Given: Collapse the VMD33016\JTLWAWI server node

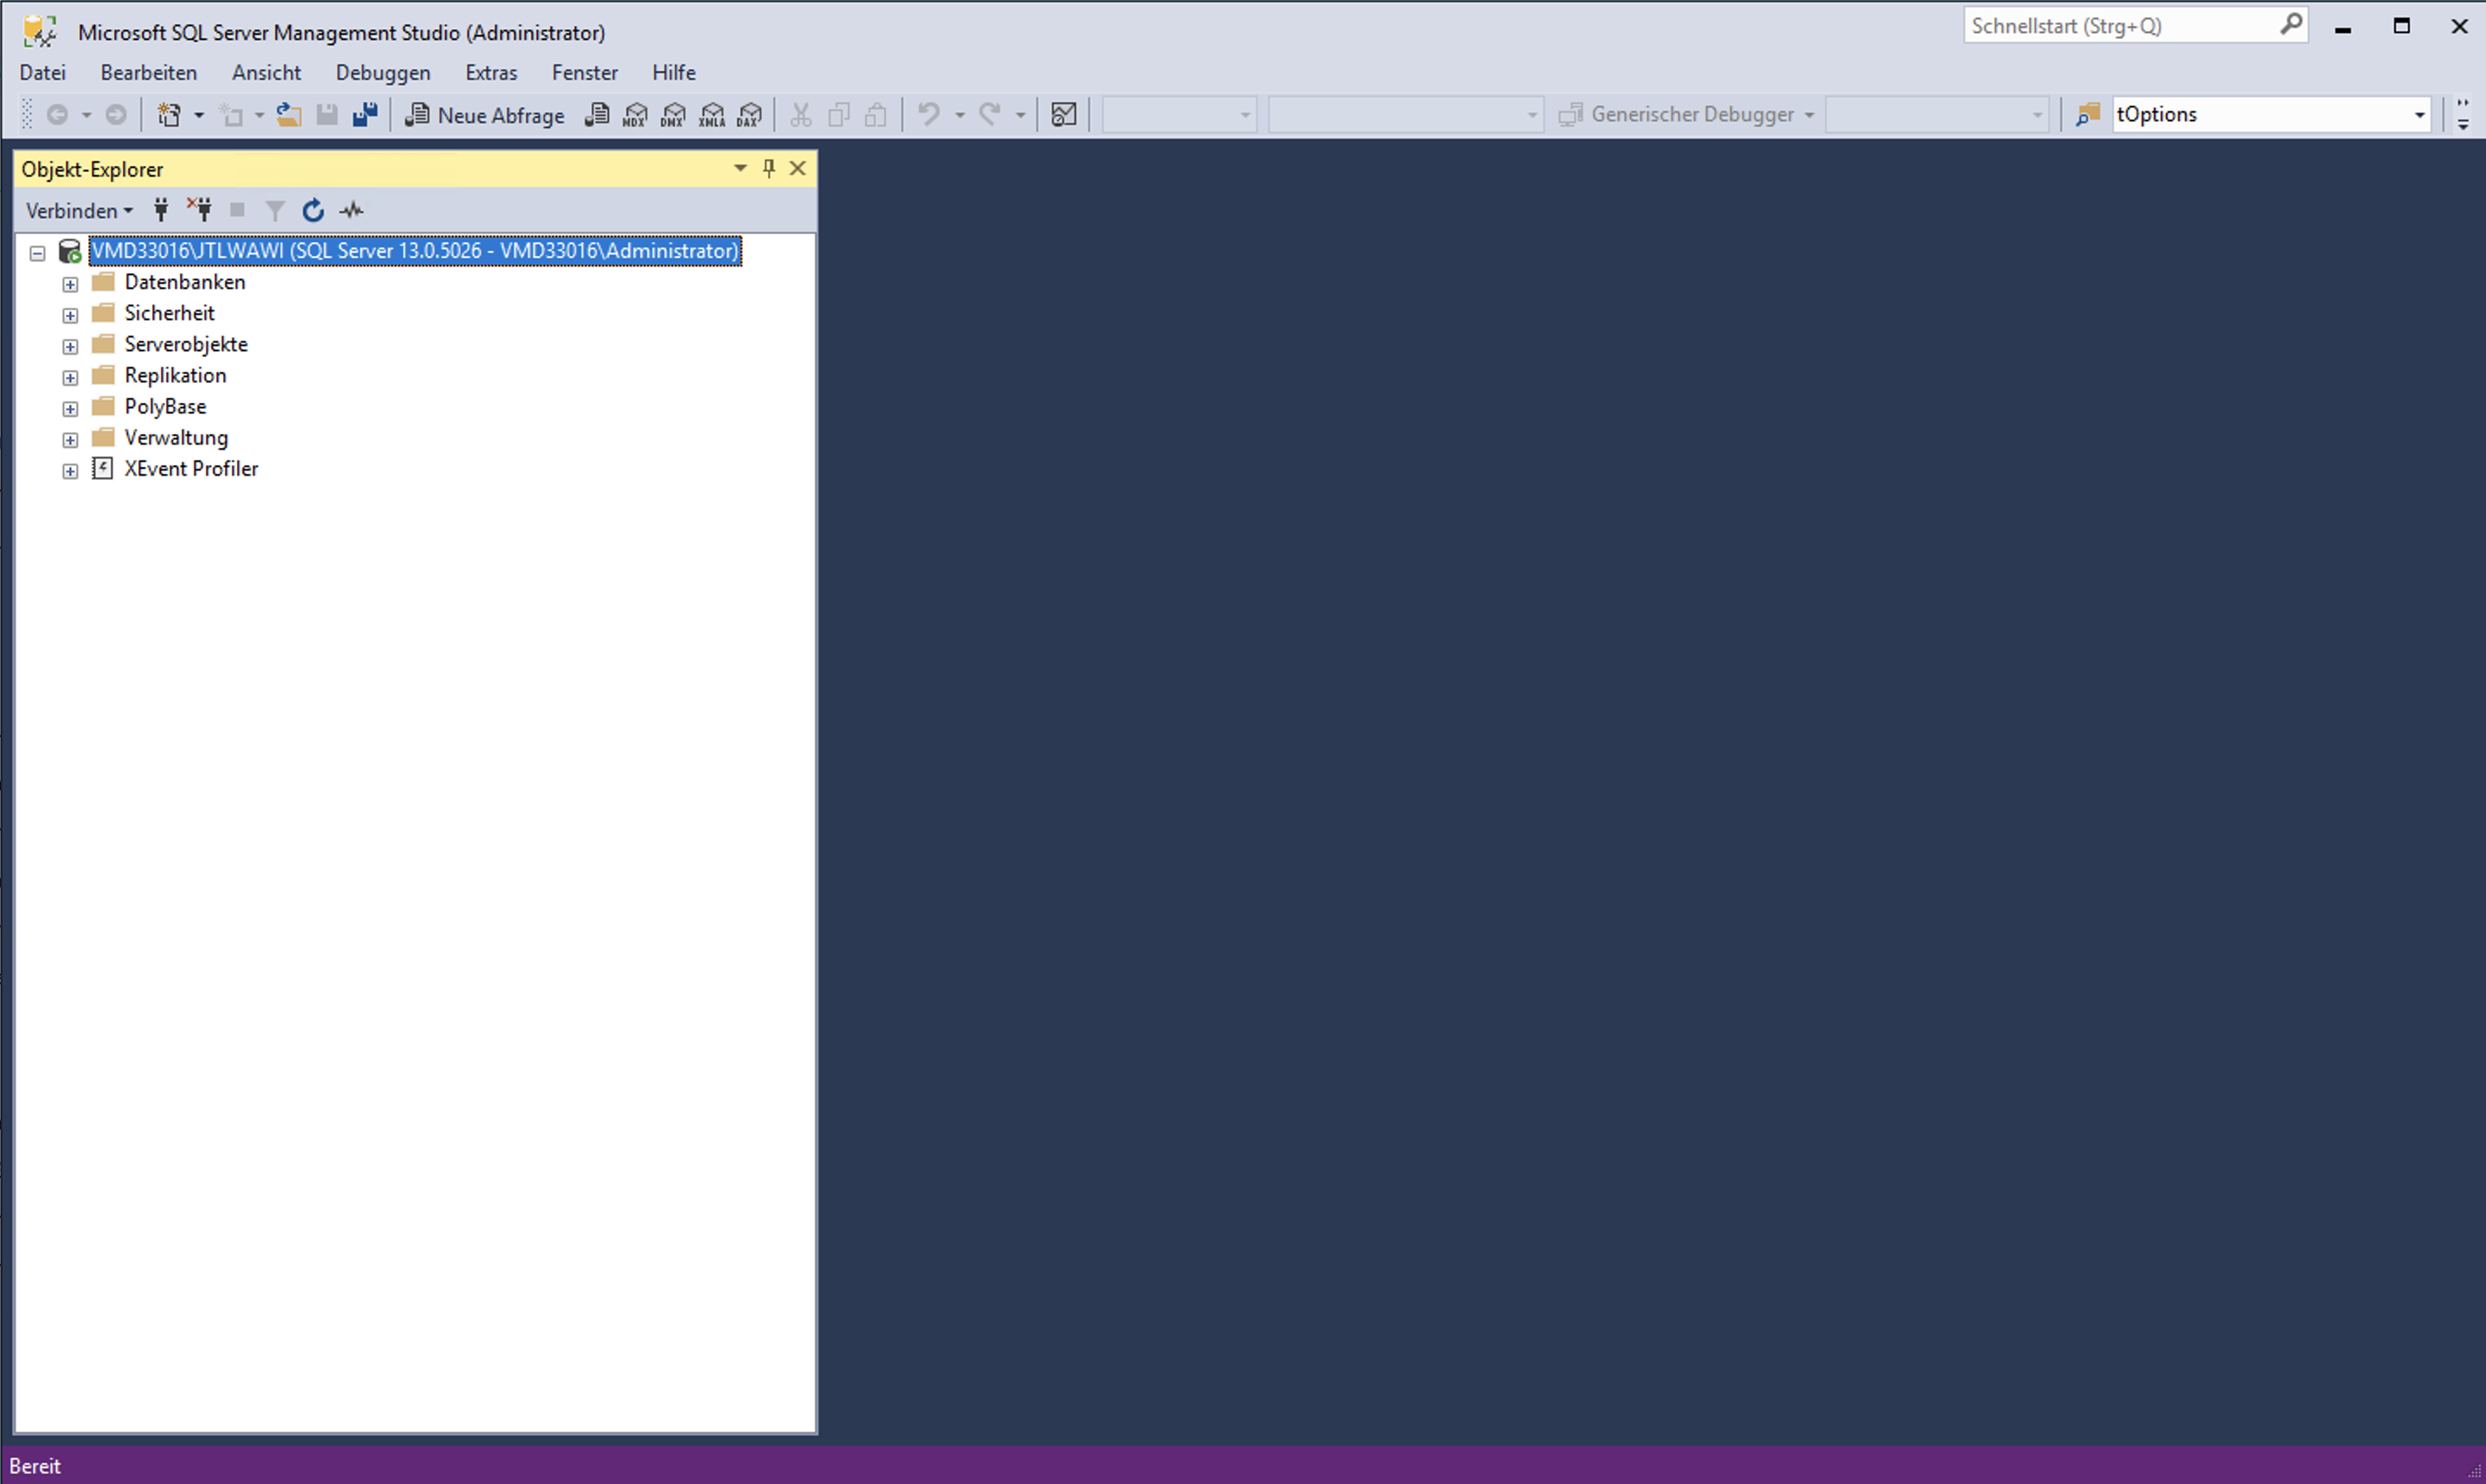Looking at the screenshot, I should click(38, 253).
